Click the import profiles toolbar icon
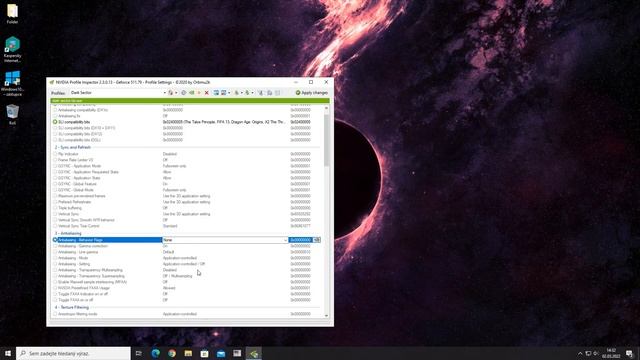This screenshot has width=640, height=360. [x=247, y=93]
